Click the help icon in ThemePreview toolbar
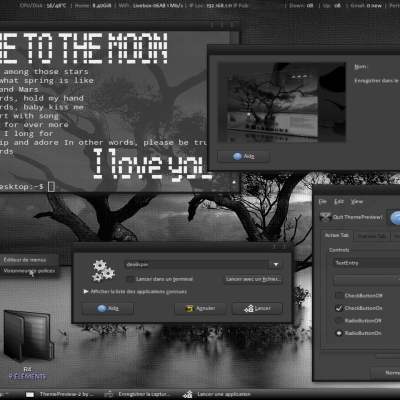 coord(396,218)
